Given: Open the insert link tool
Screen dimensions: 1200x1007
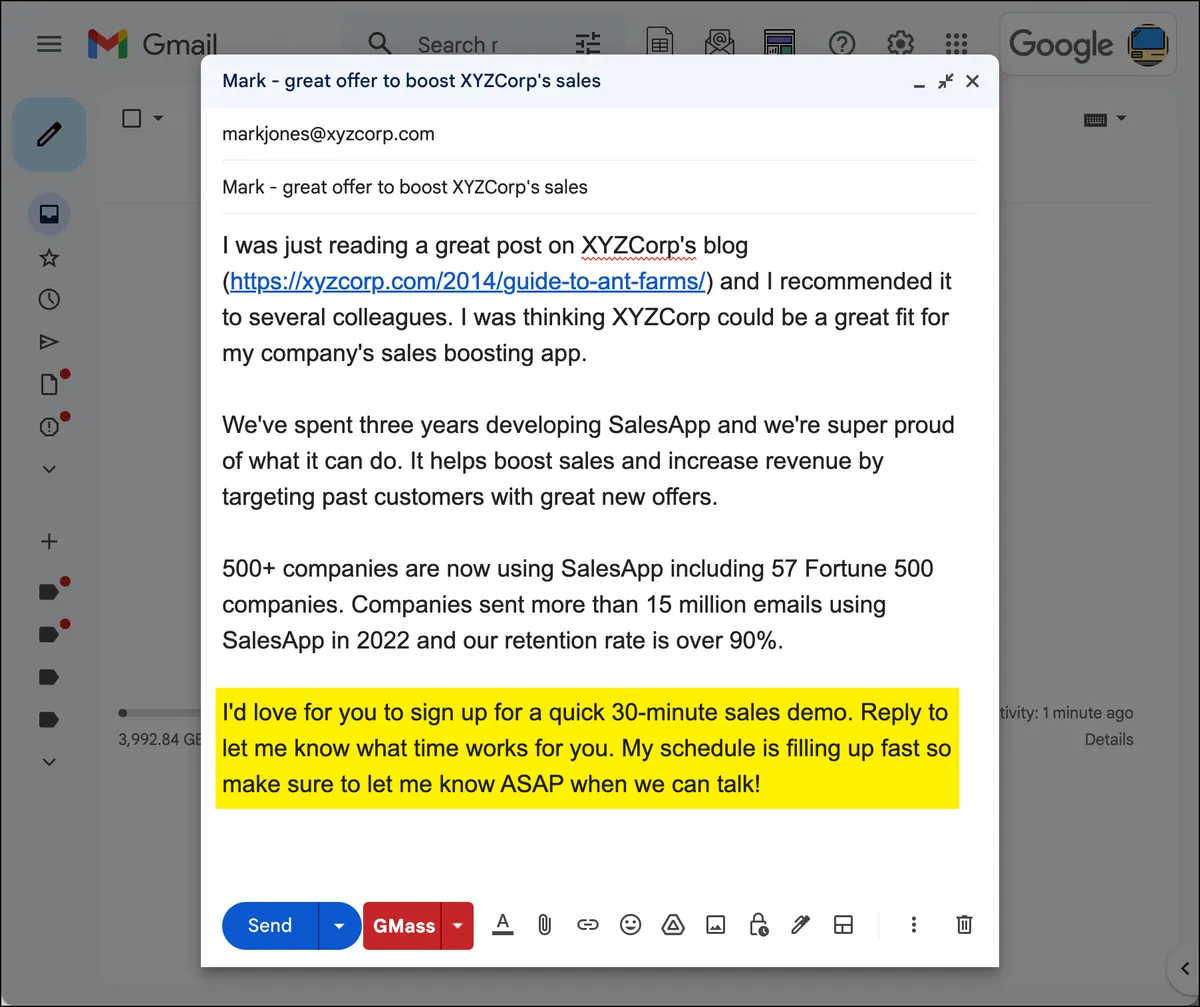Looking at the screenshot, I should 588,925.
